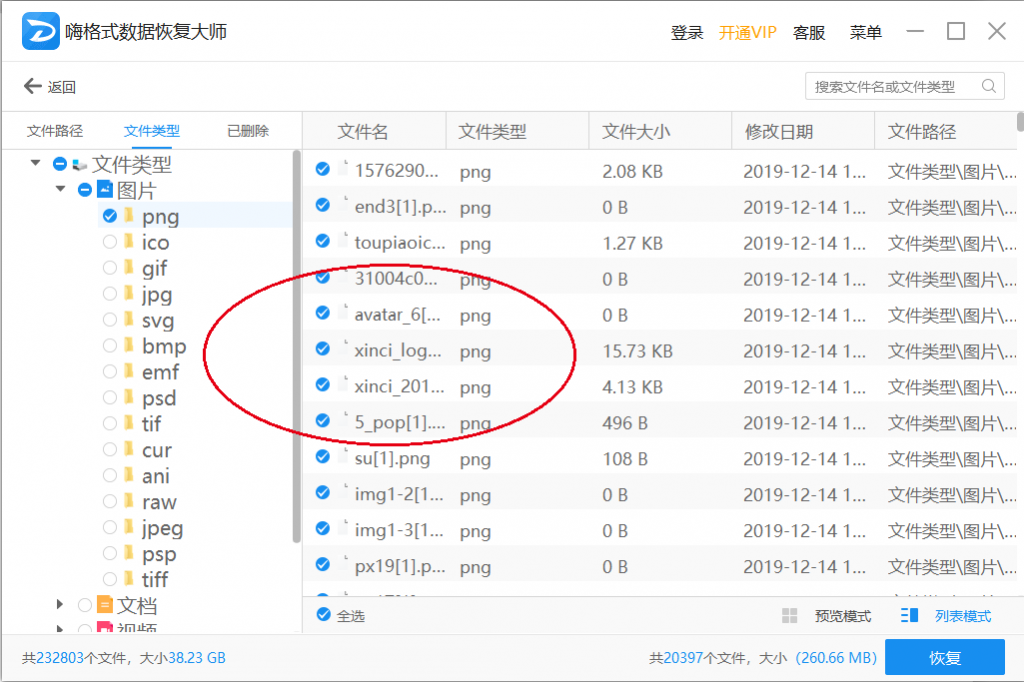Click the psd folder icon
The image size is (1024, 682).
(129, 397)
